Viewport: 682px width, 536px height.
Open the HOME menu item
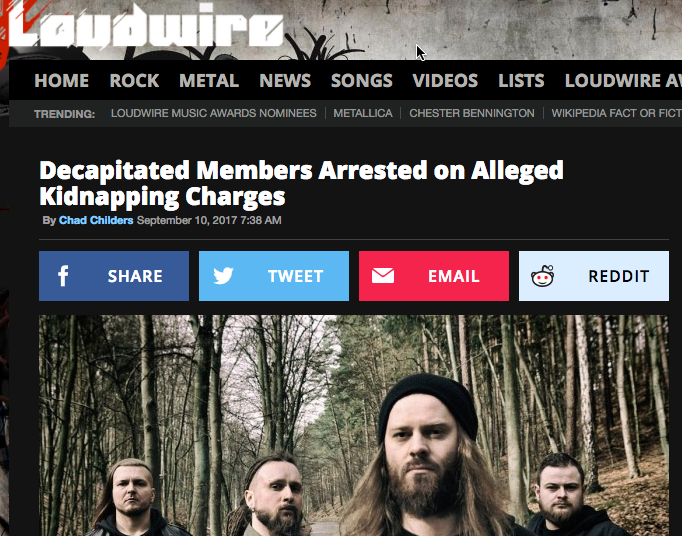62,80
